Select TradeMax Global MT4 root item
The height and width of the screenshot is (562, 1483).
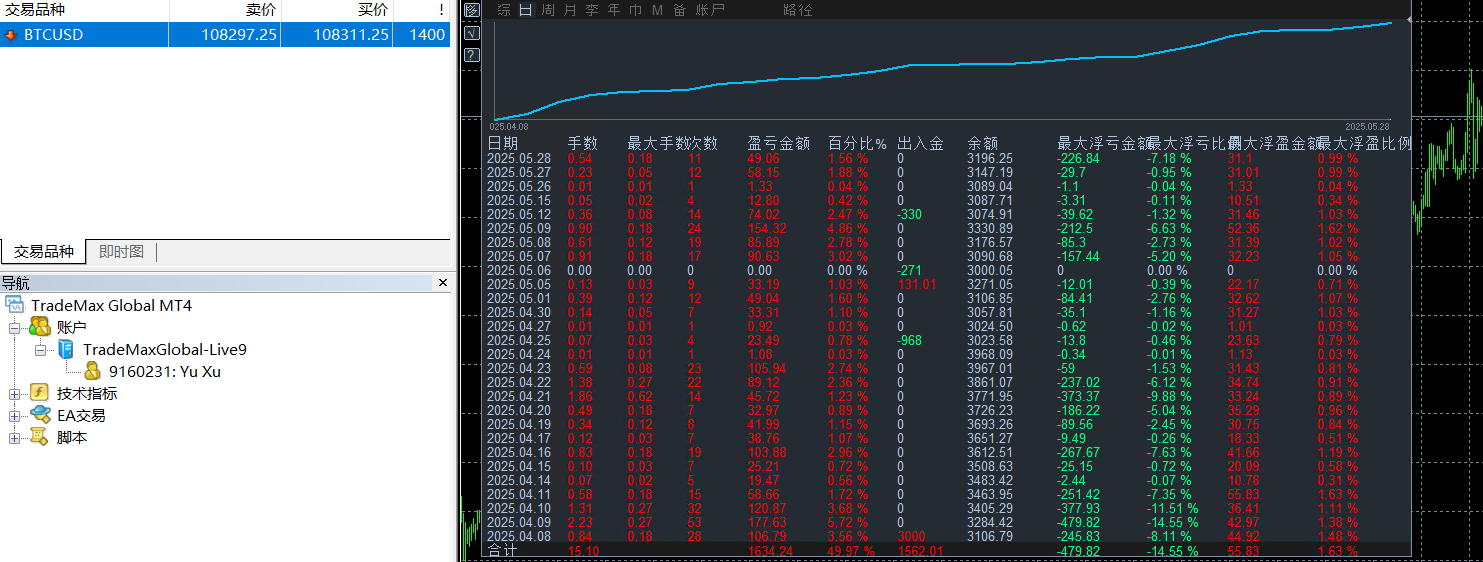click(x=111, y=305)
